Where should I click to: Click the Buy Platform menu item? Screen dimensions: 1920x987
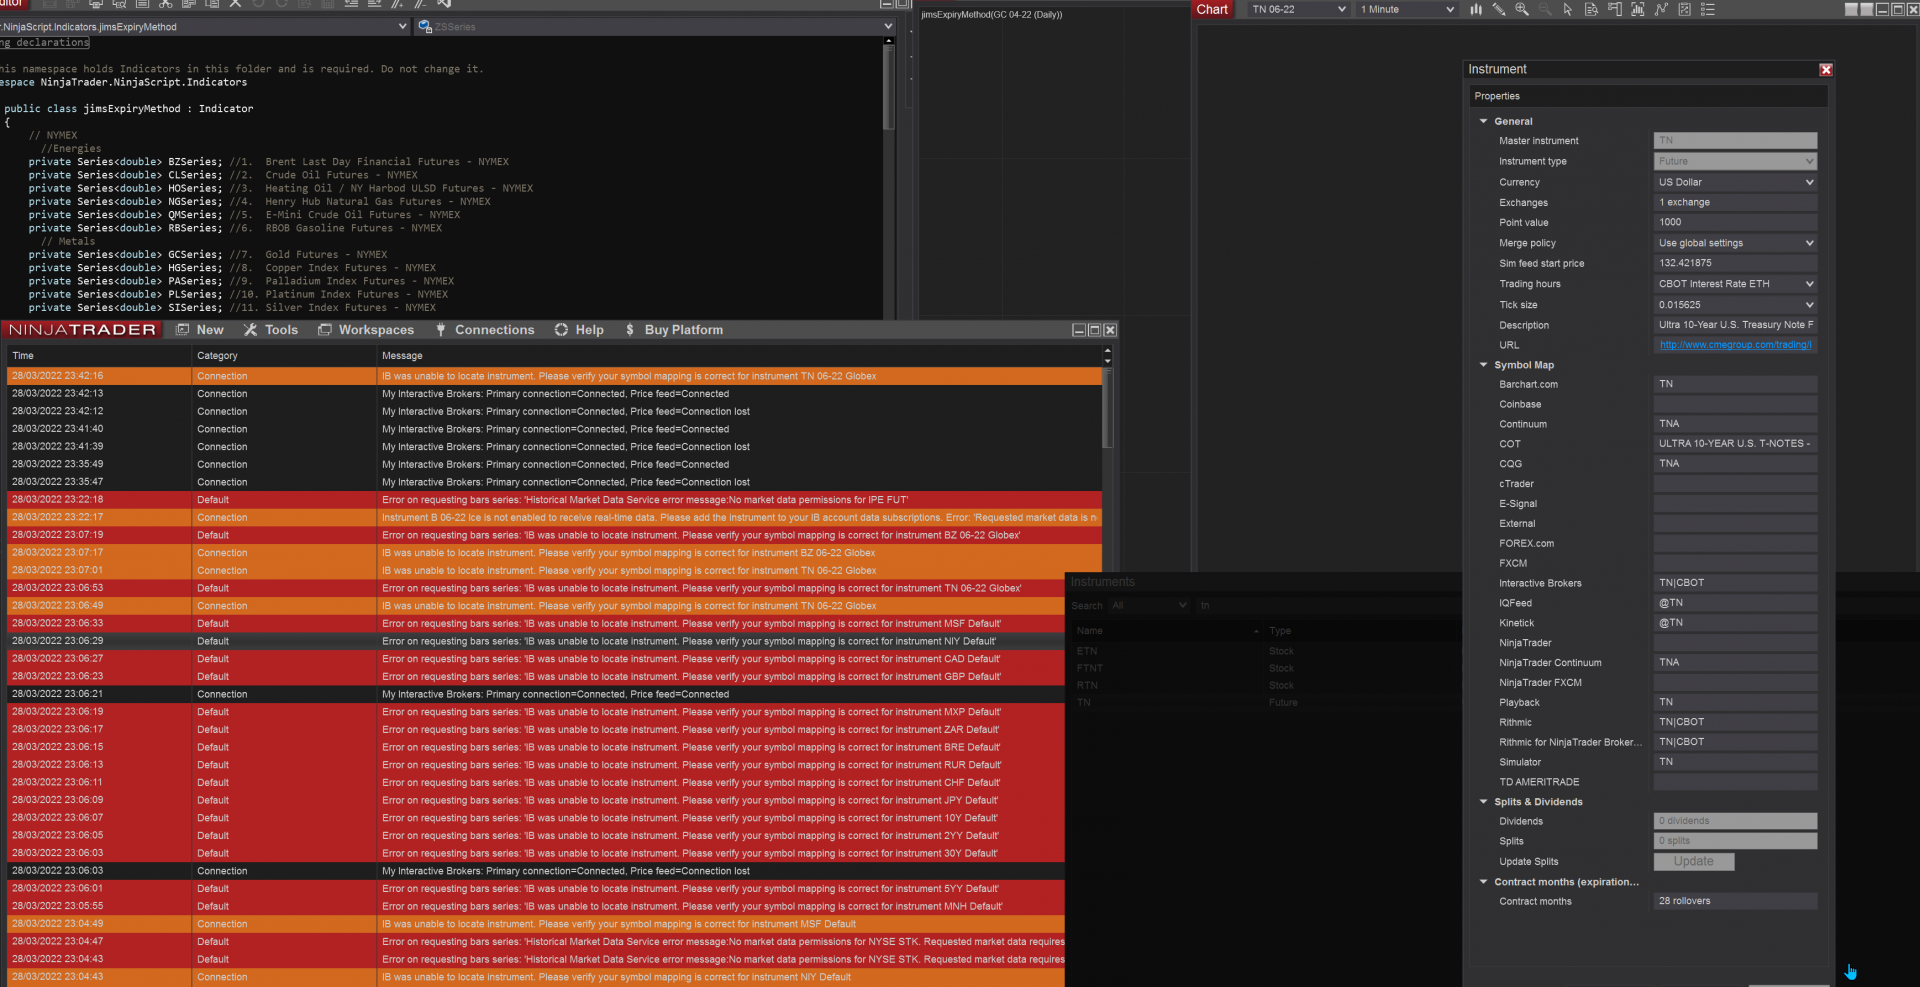pos(674,330)
